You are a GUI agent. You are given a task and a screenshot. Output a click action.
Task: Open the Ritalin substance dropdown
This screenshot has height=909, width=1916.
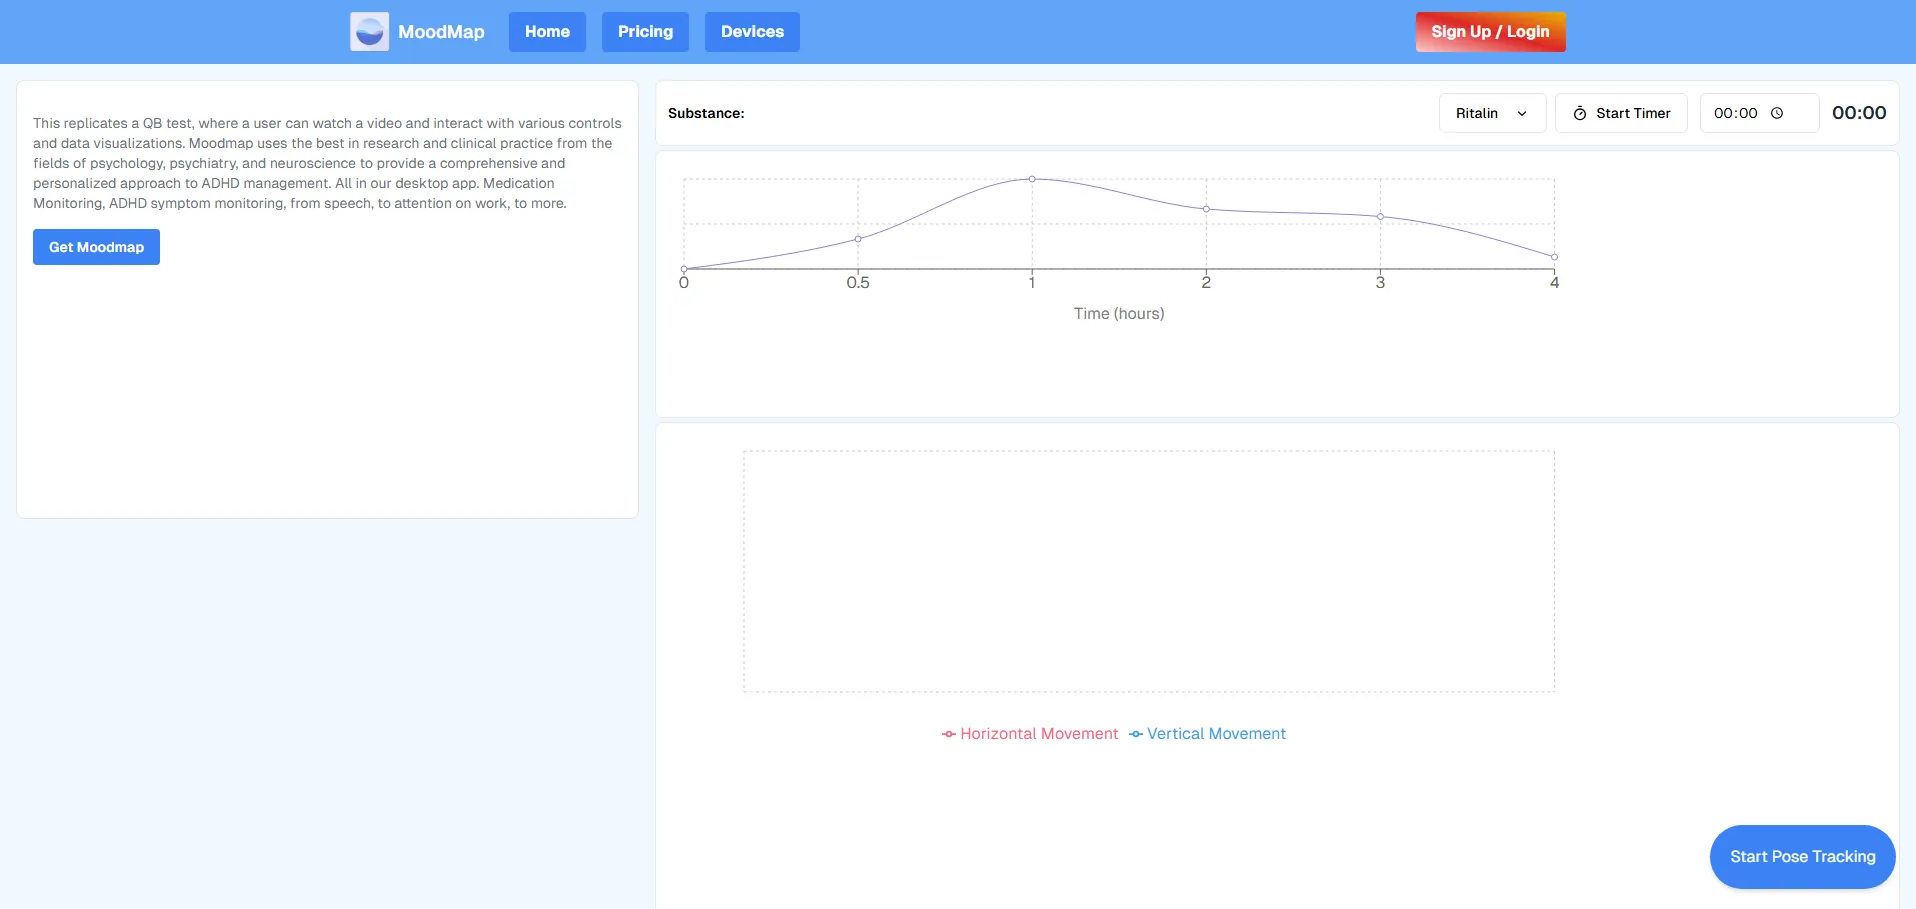pyautogui.click(x=1491, y=113)
